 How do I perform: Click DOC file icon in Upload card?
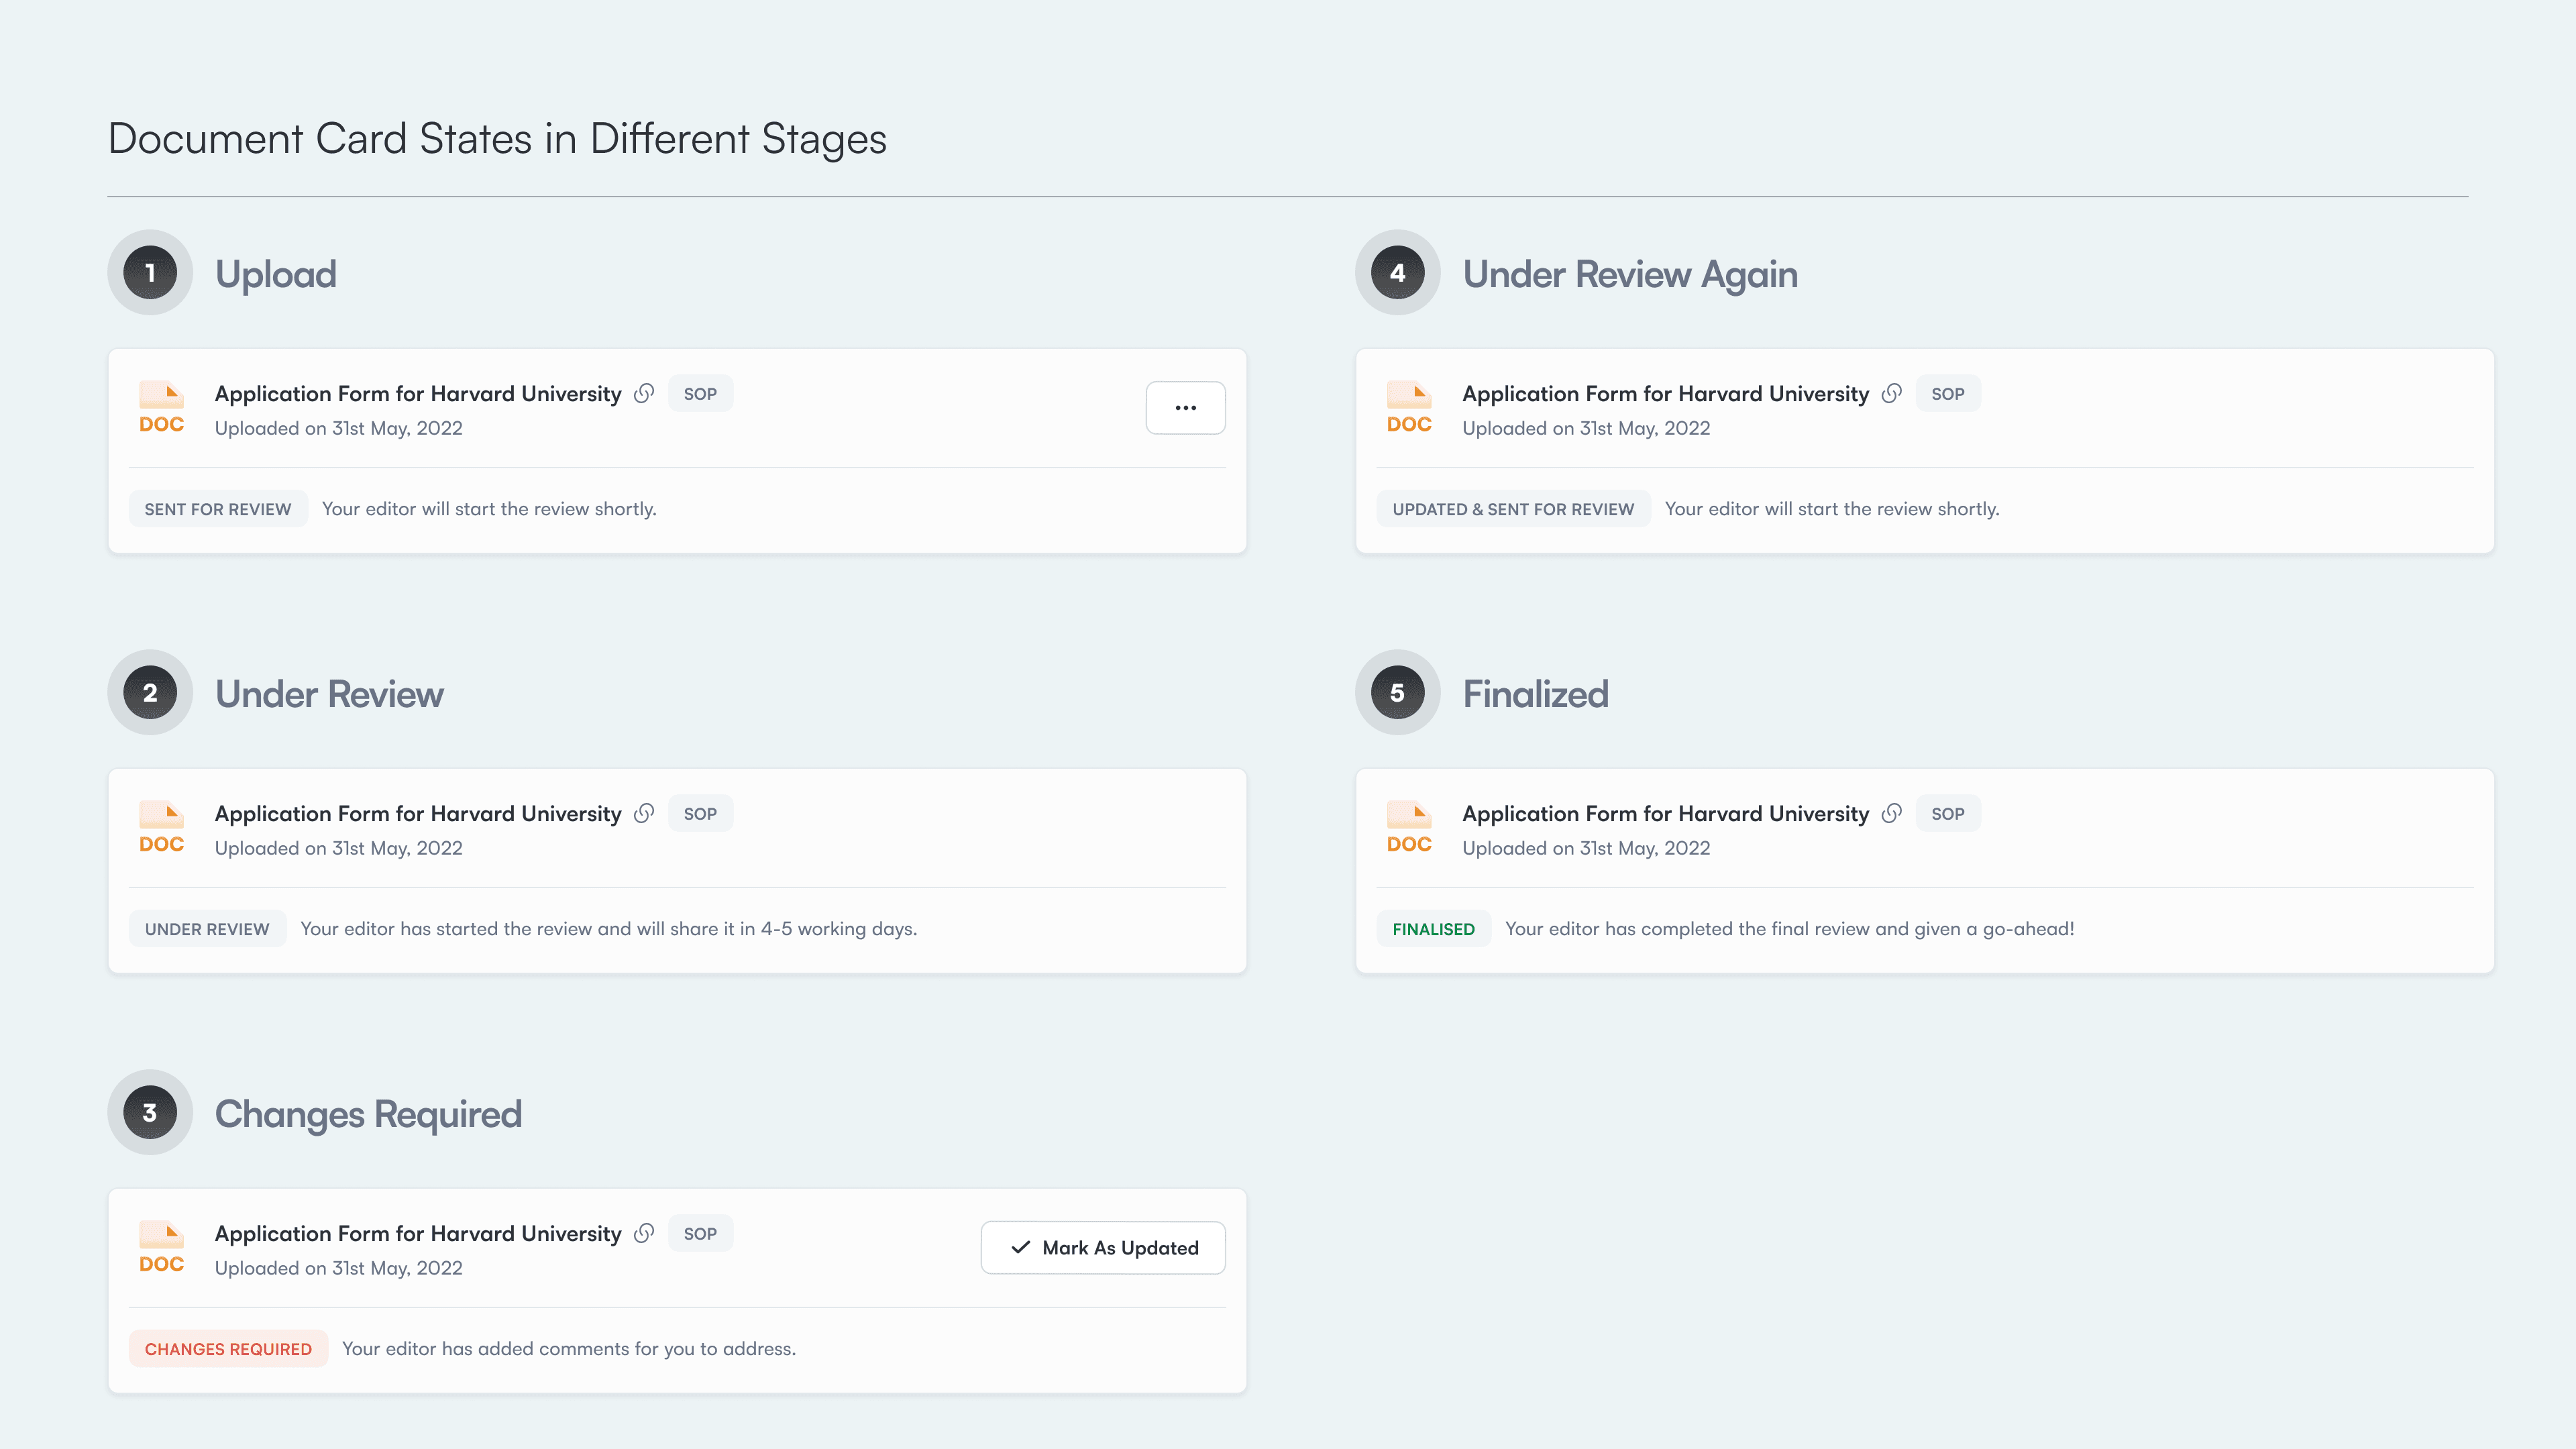pyautogui.click(x=161, y=407)
